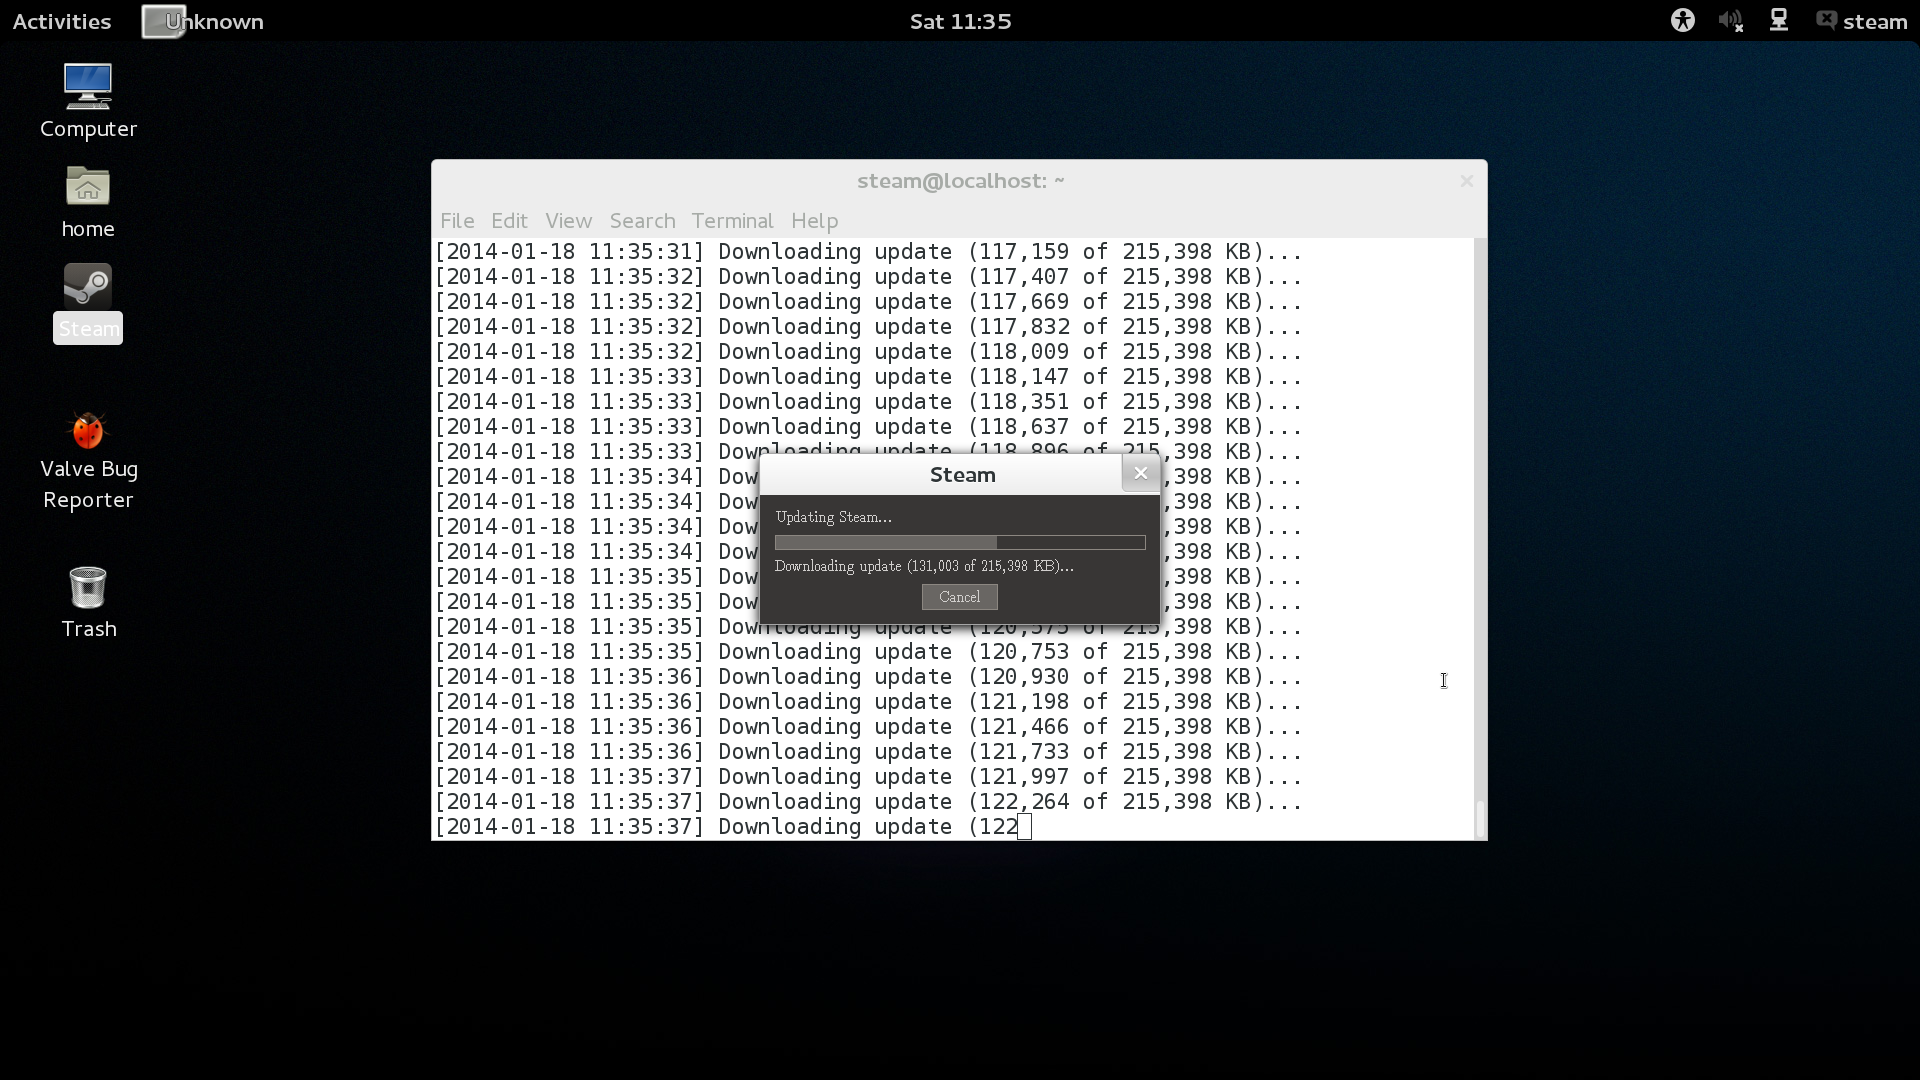Open the Terminal Edit menu
Image resolution: width=1920 pixels, height=1080 pixels.
[x=508, y=219]
